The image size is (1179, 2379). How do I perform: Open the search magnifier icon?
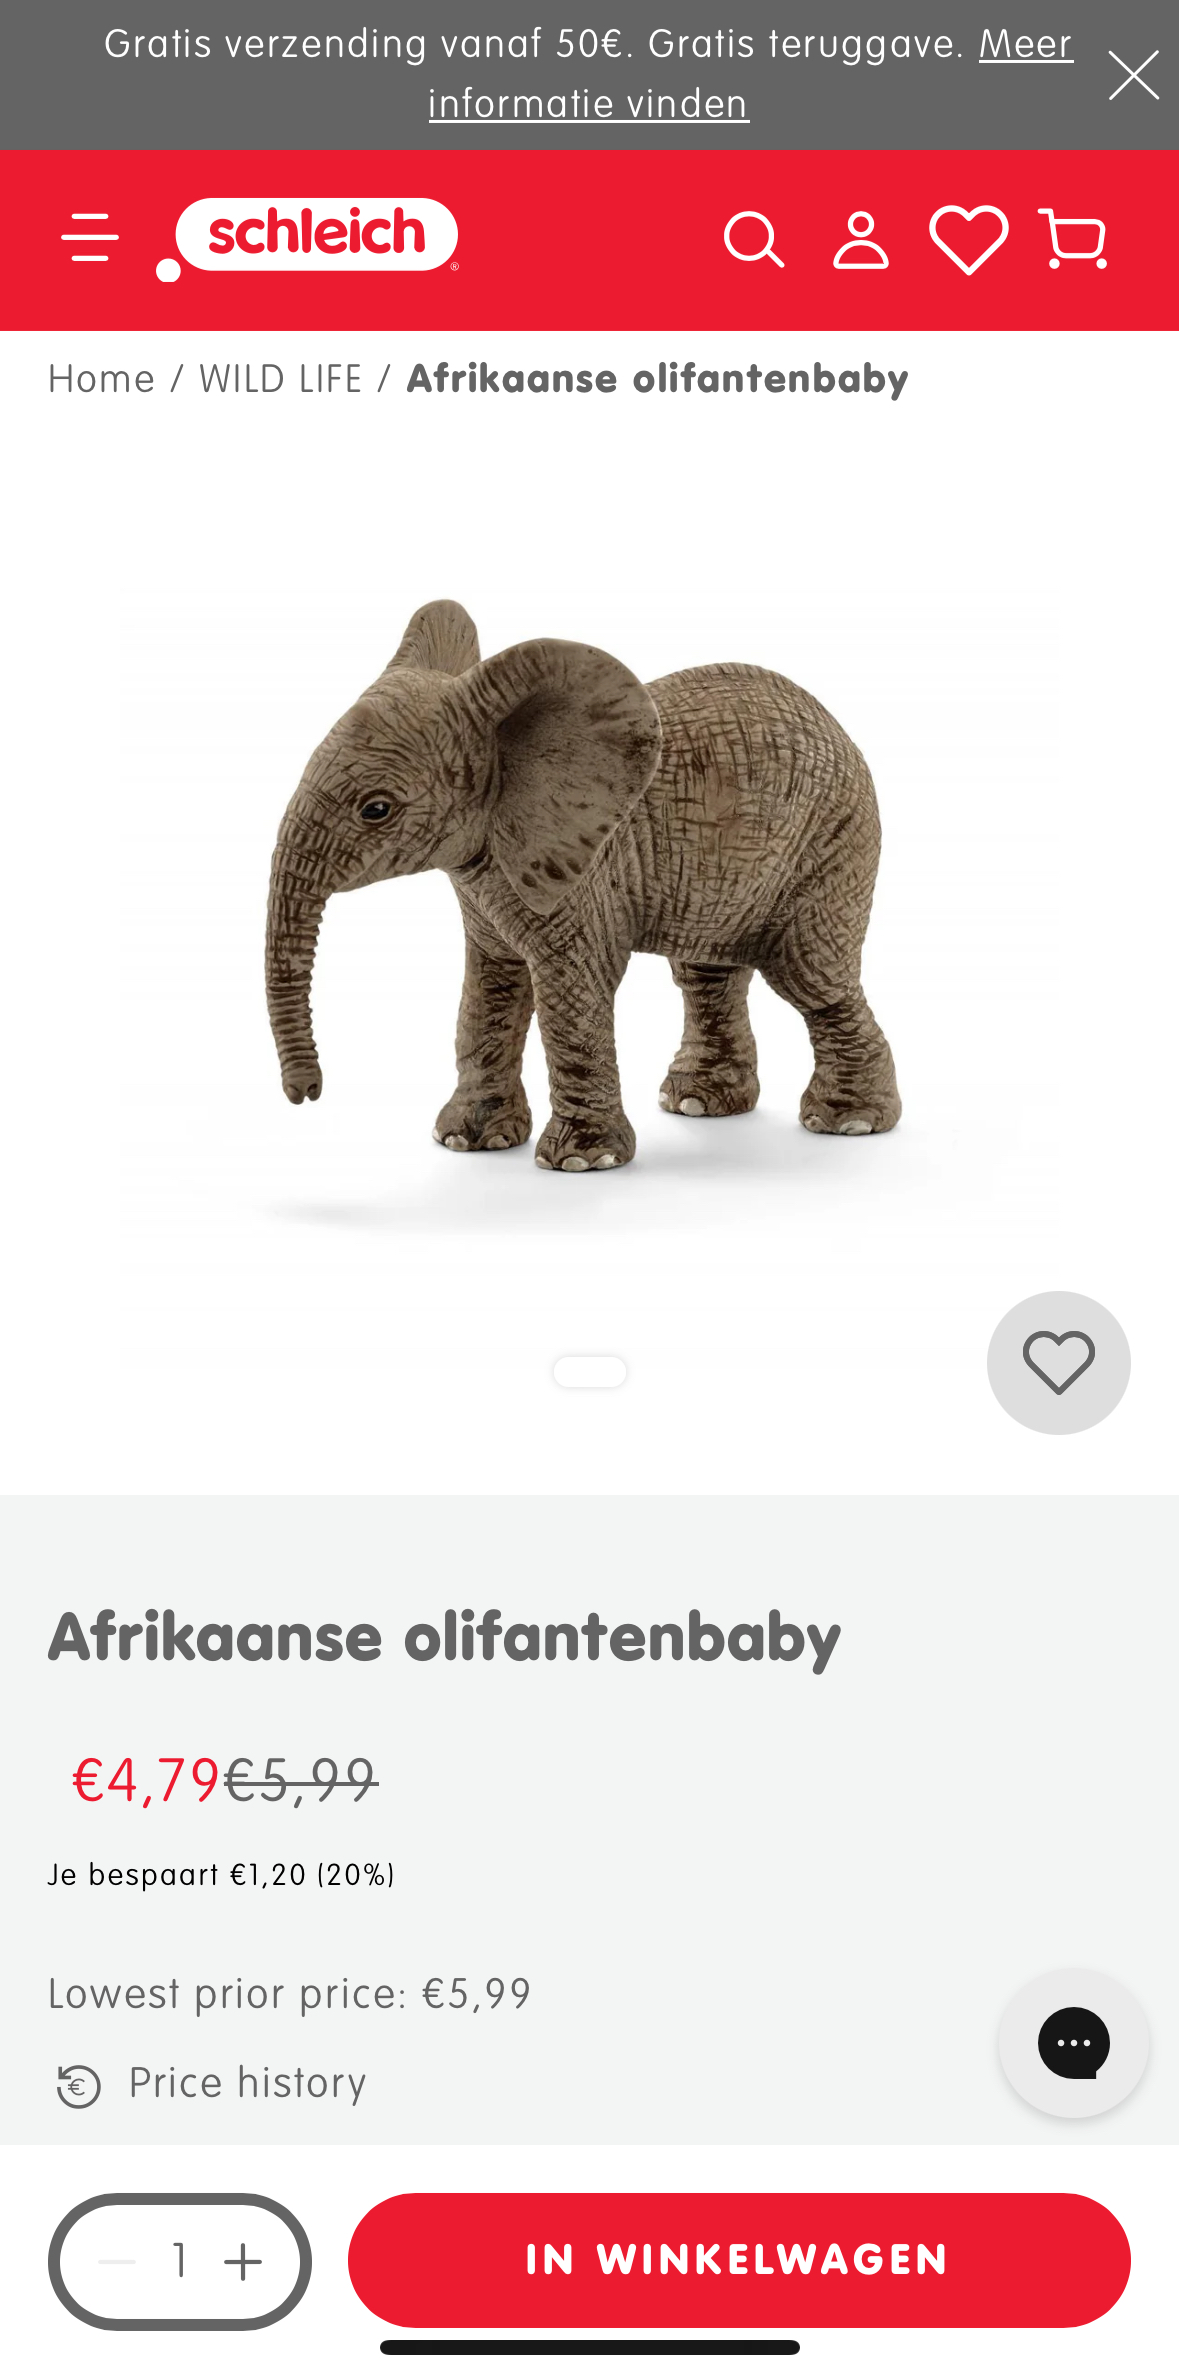point(754,240)
